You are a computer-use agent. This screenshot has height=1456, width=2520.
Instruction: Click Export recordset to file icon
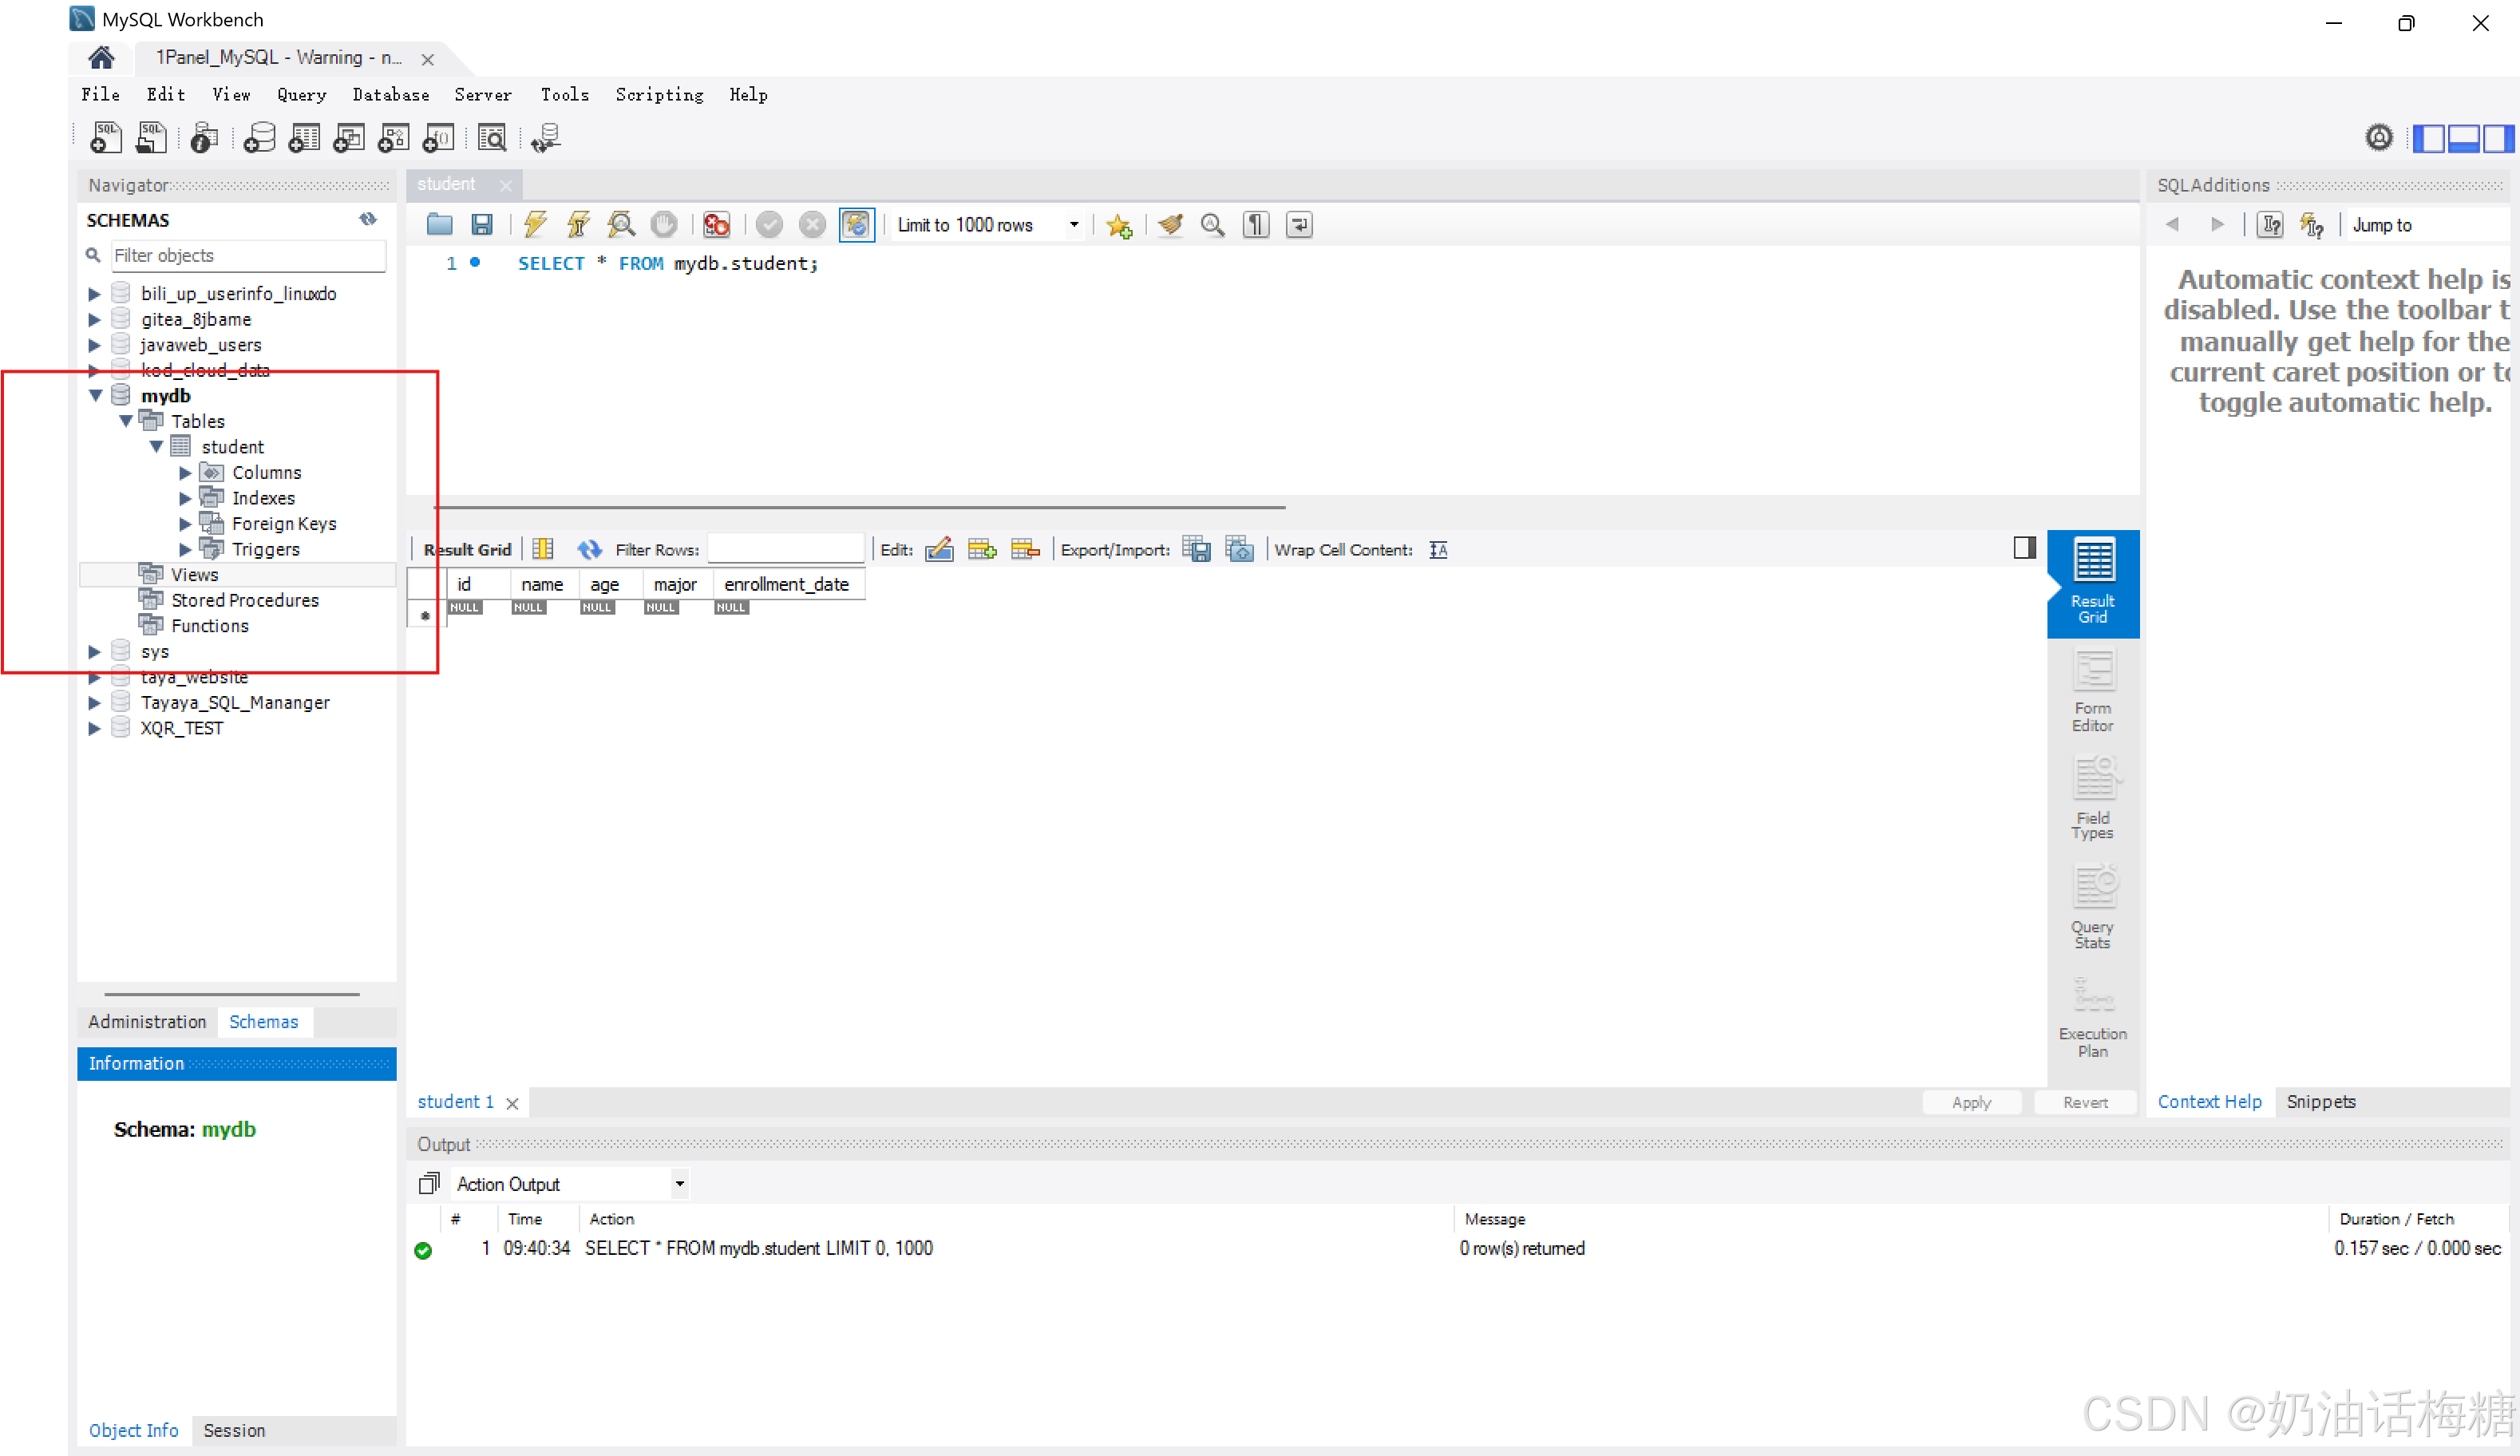click(1196, 549)
